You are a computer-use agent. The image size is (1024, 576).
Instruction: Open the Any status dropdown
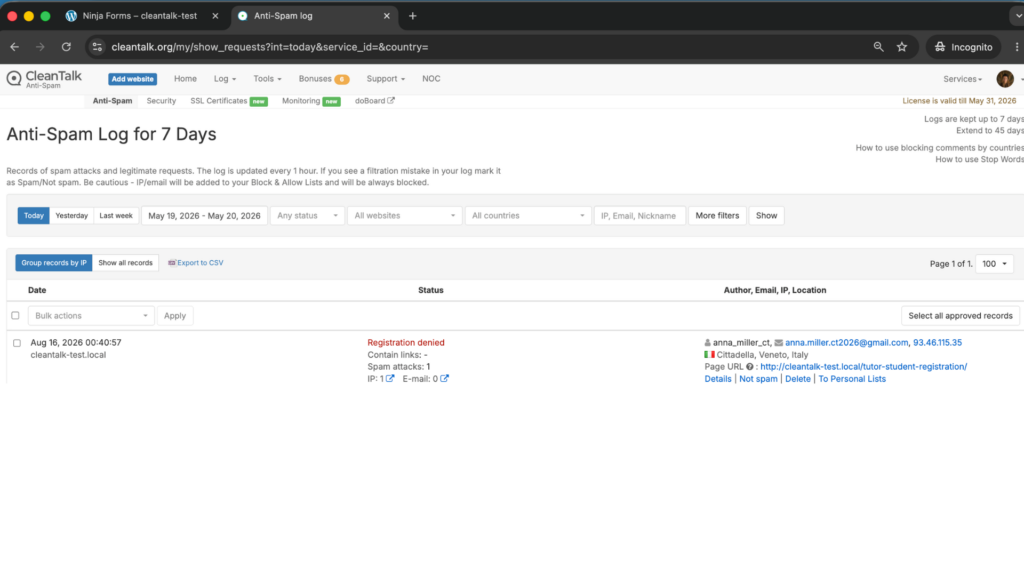pos(307,216)
